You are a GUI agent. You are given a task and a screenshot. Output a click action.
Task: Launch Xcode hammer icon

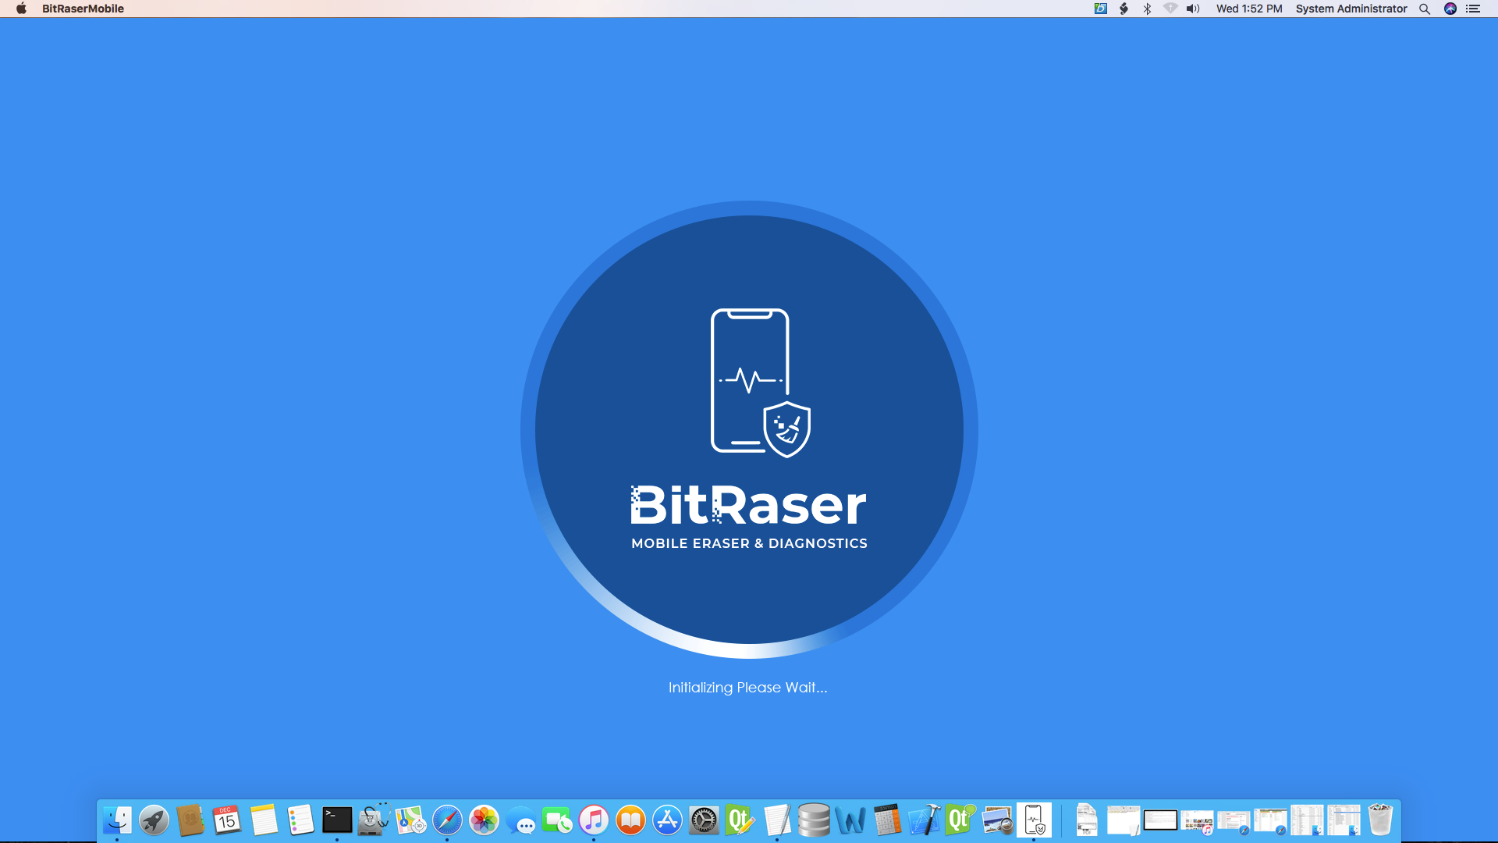[x=924, y=820]
